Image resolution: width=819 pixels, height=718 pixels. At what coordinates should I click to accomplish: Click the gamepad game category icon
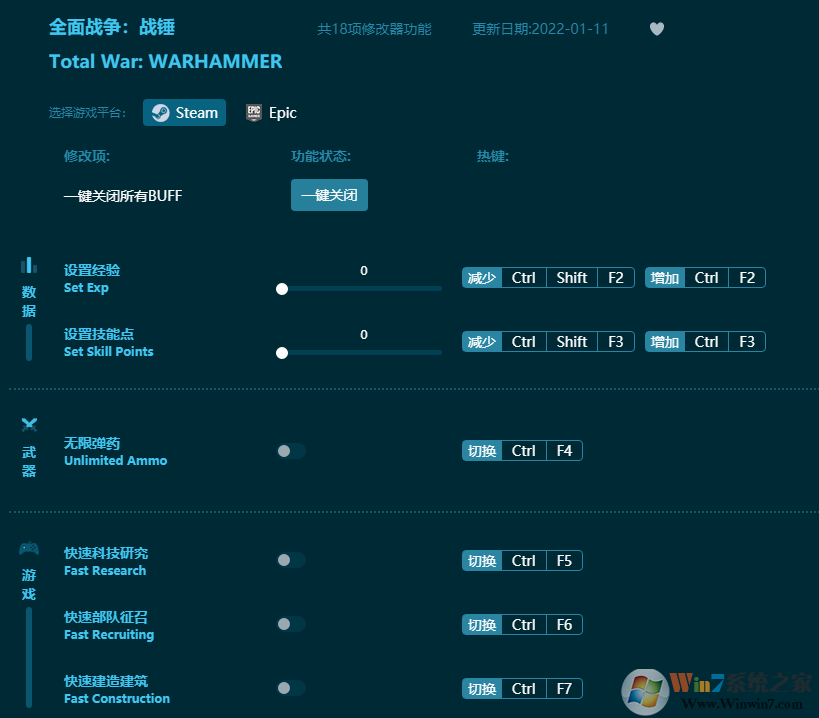(x=29, y=548)
